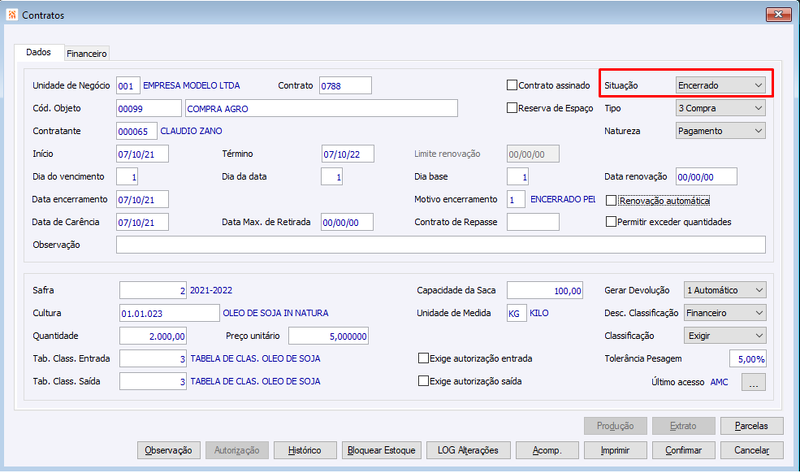Viewport: 800px width, 473px height.
Task: Toggle Exige autorização saída checkbox
Action: point(423,381)
